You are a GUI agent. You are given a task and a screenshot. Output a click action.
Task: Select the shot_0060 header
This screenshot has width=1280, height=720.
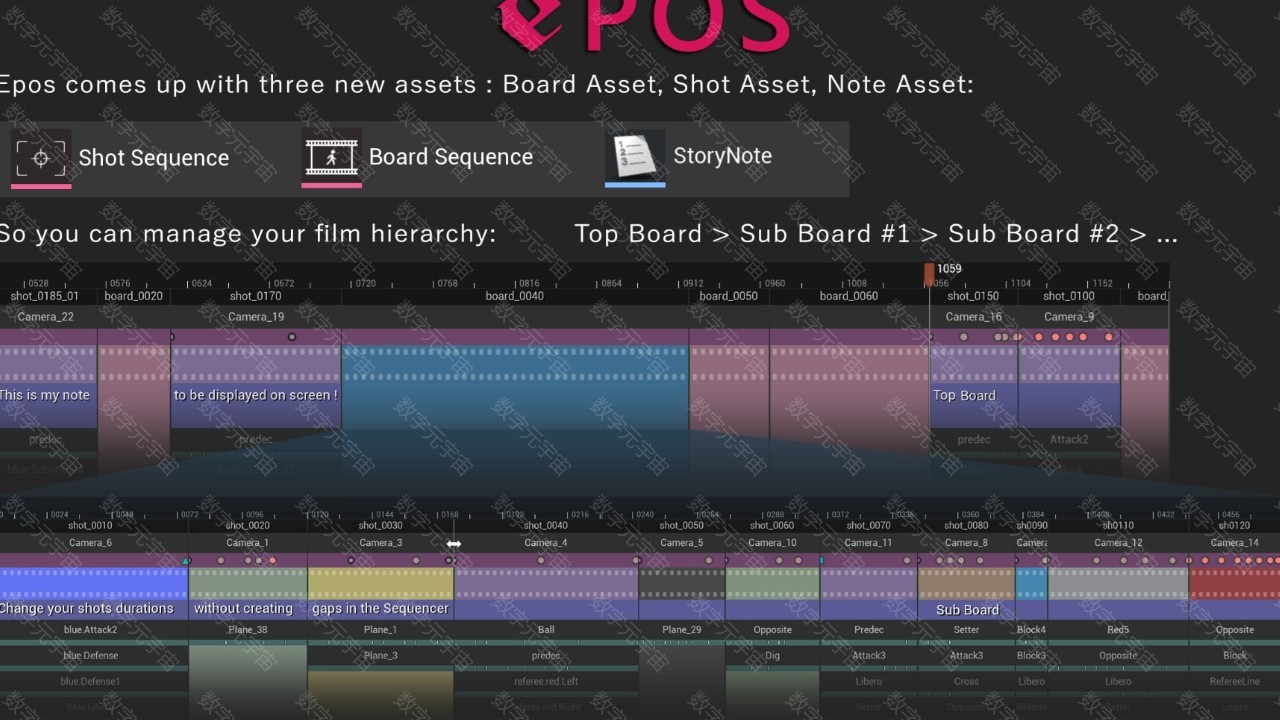(x=772, y=525)
